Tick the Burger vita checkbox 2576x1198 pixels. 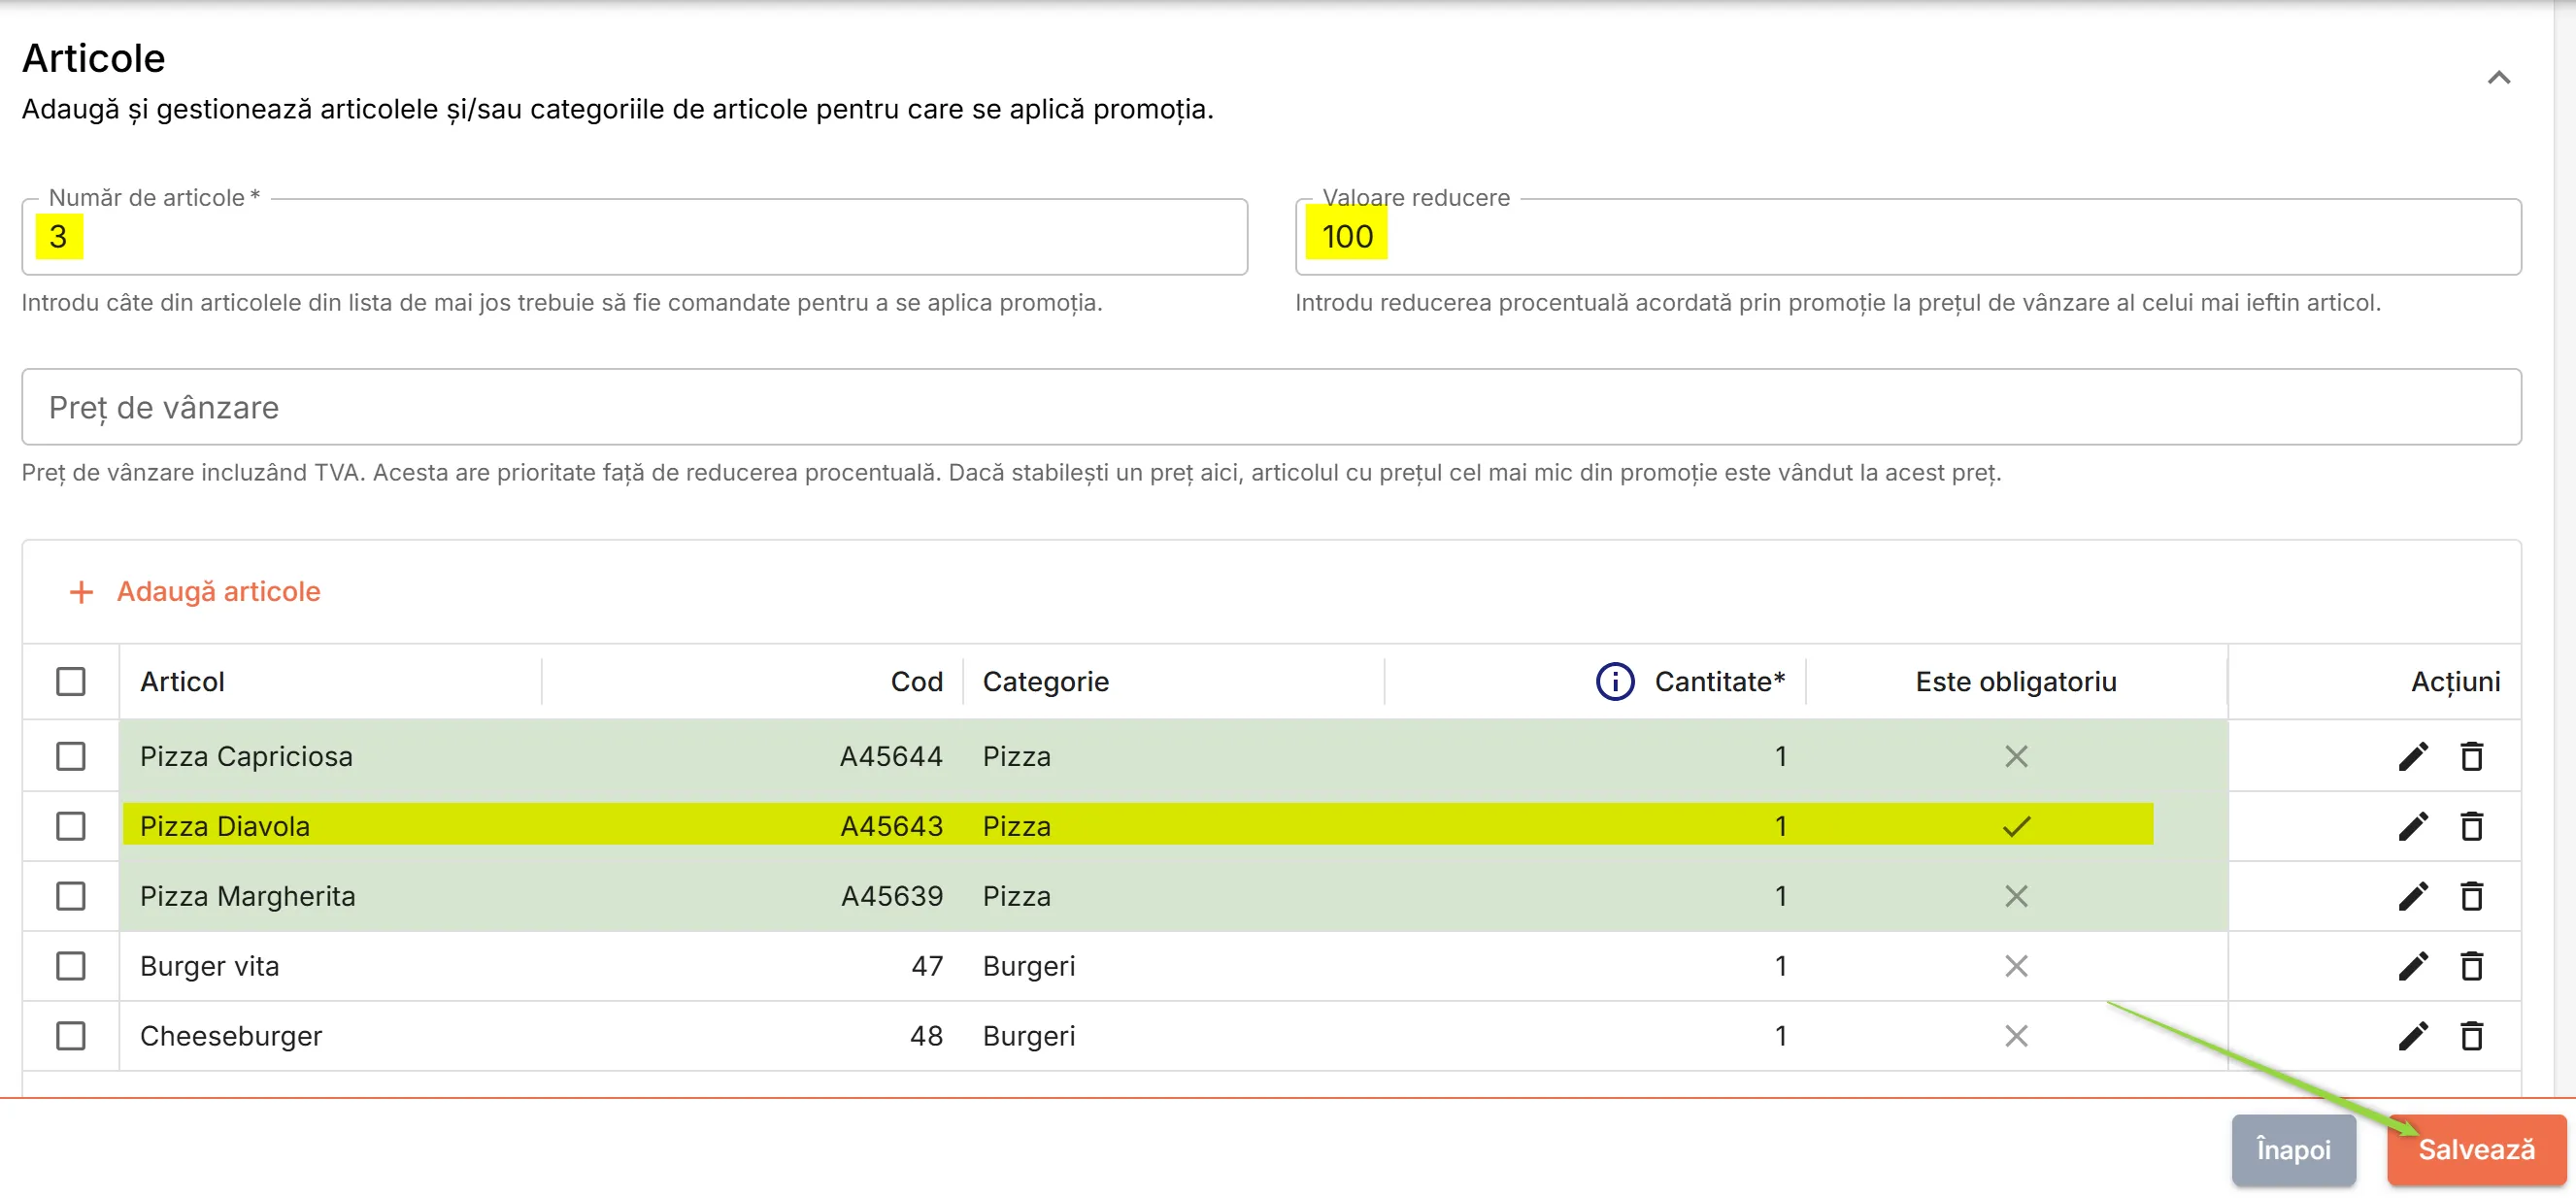coord(70,967)
